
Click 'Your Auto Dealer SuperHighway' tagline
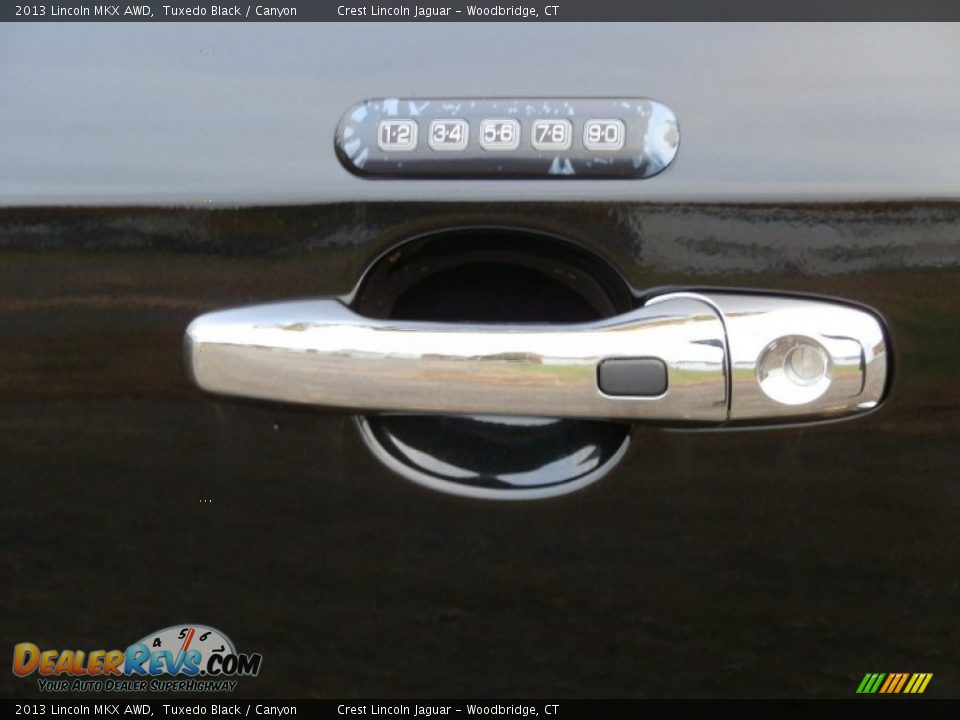click(137, 685)
